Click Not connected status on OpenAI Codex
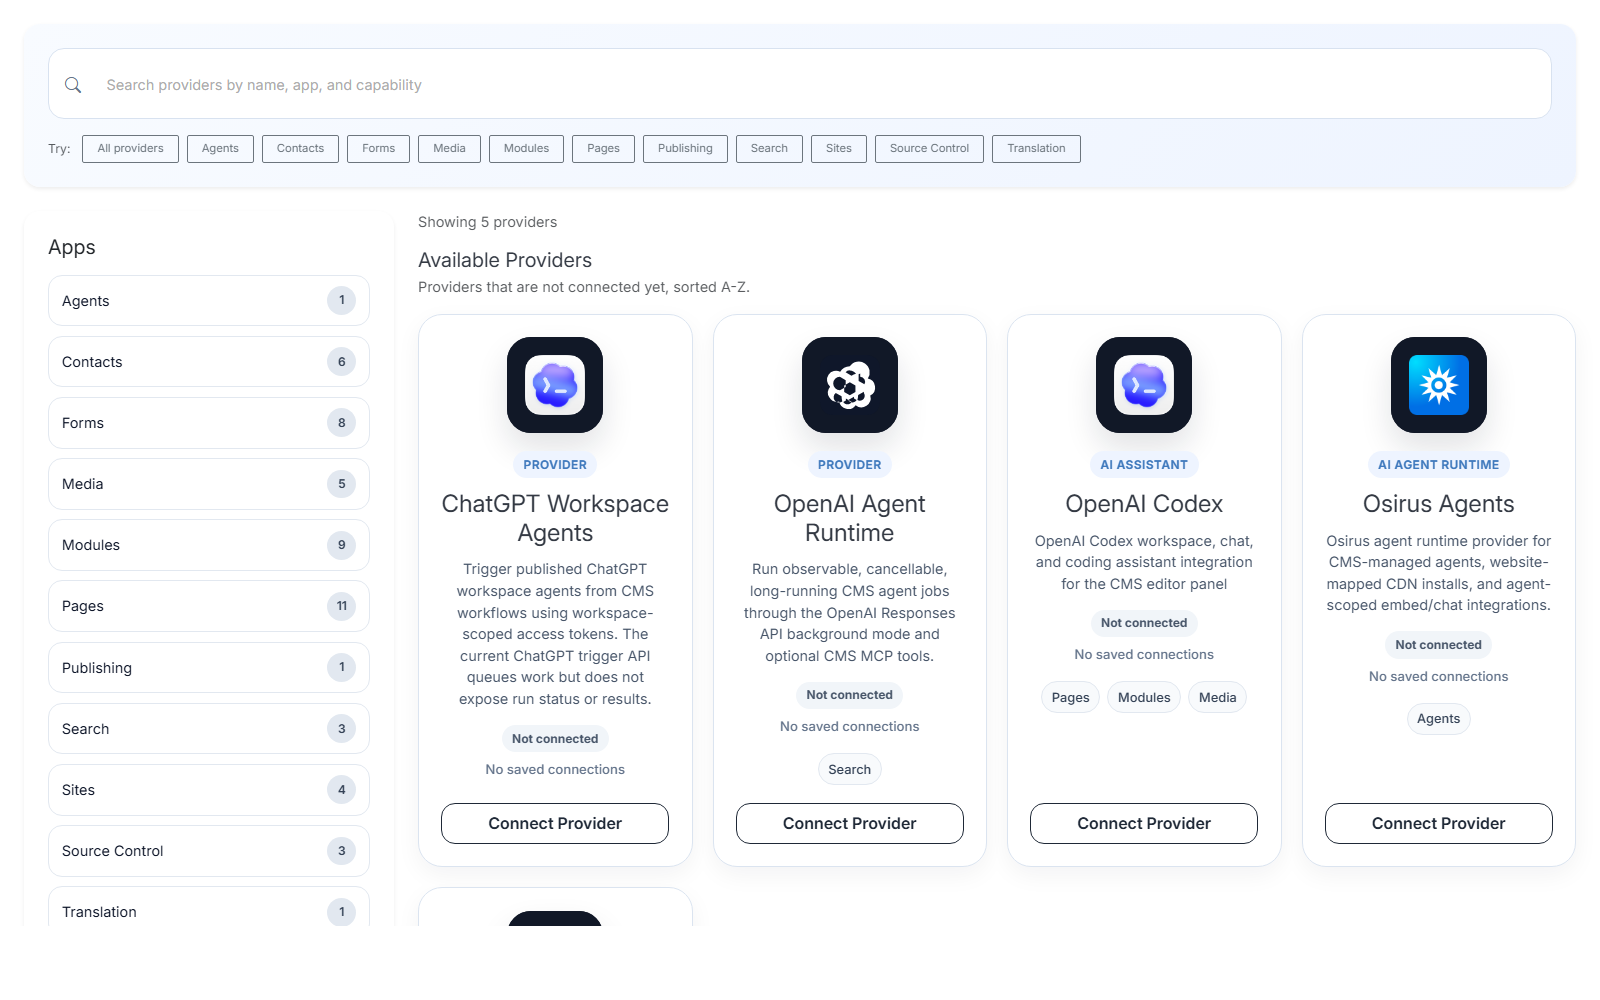 1144,623
